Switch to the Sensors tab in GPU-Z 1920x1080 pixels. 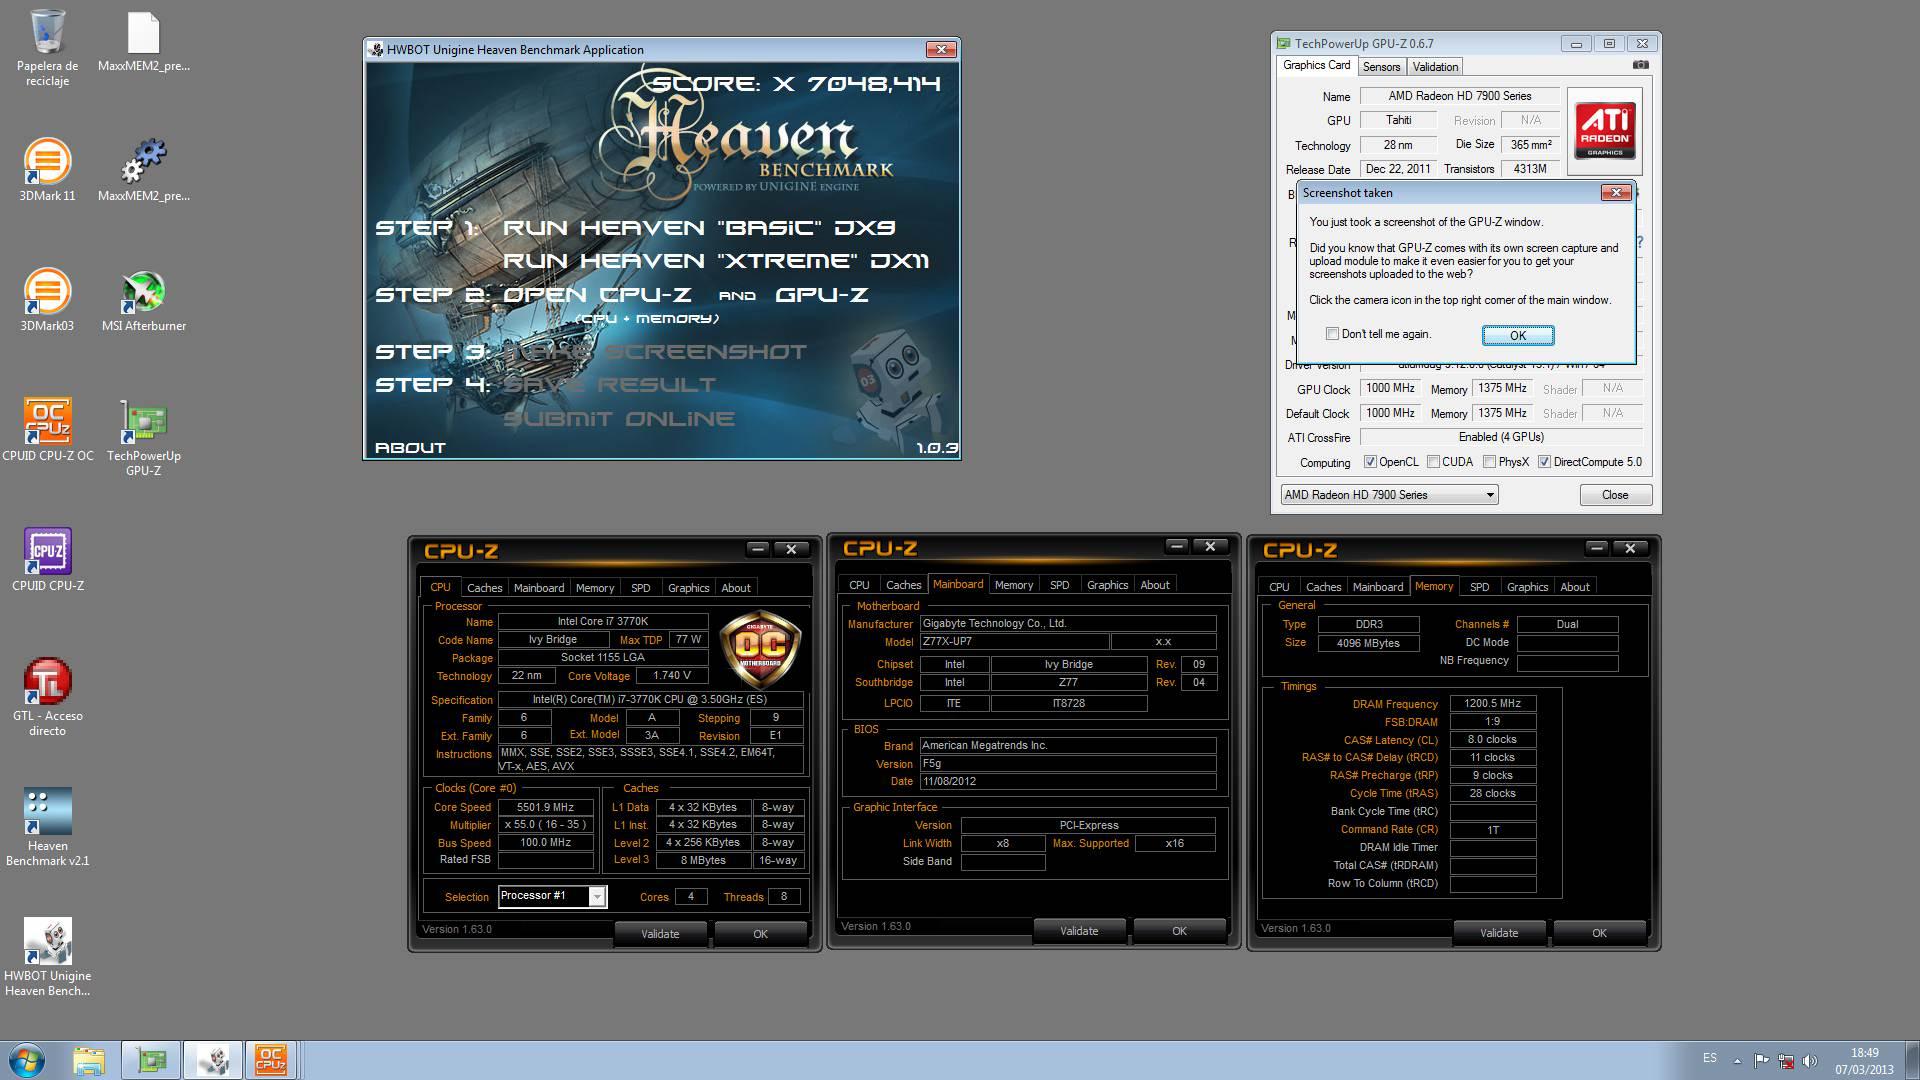pos(1381,67)
